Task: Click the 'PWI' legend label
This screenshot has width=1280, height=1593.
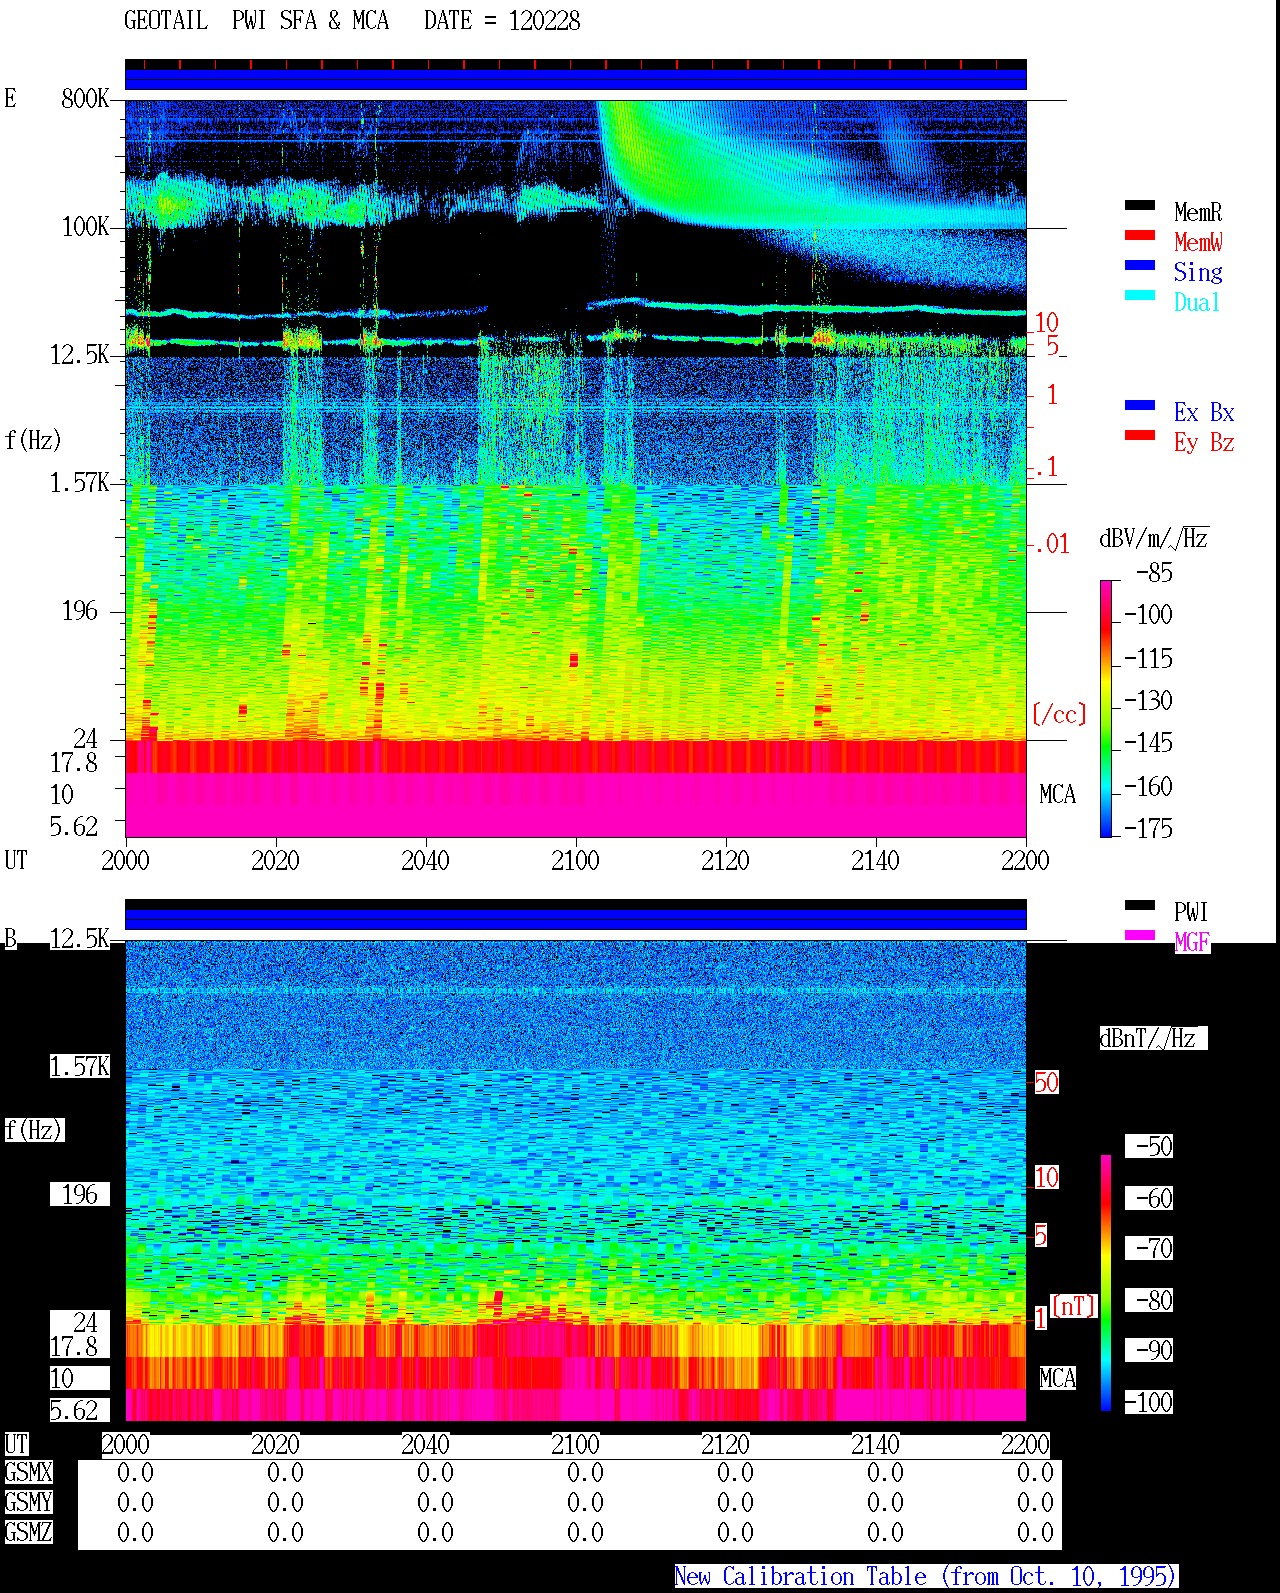Action: 1192,912
